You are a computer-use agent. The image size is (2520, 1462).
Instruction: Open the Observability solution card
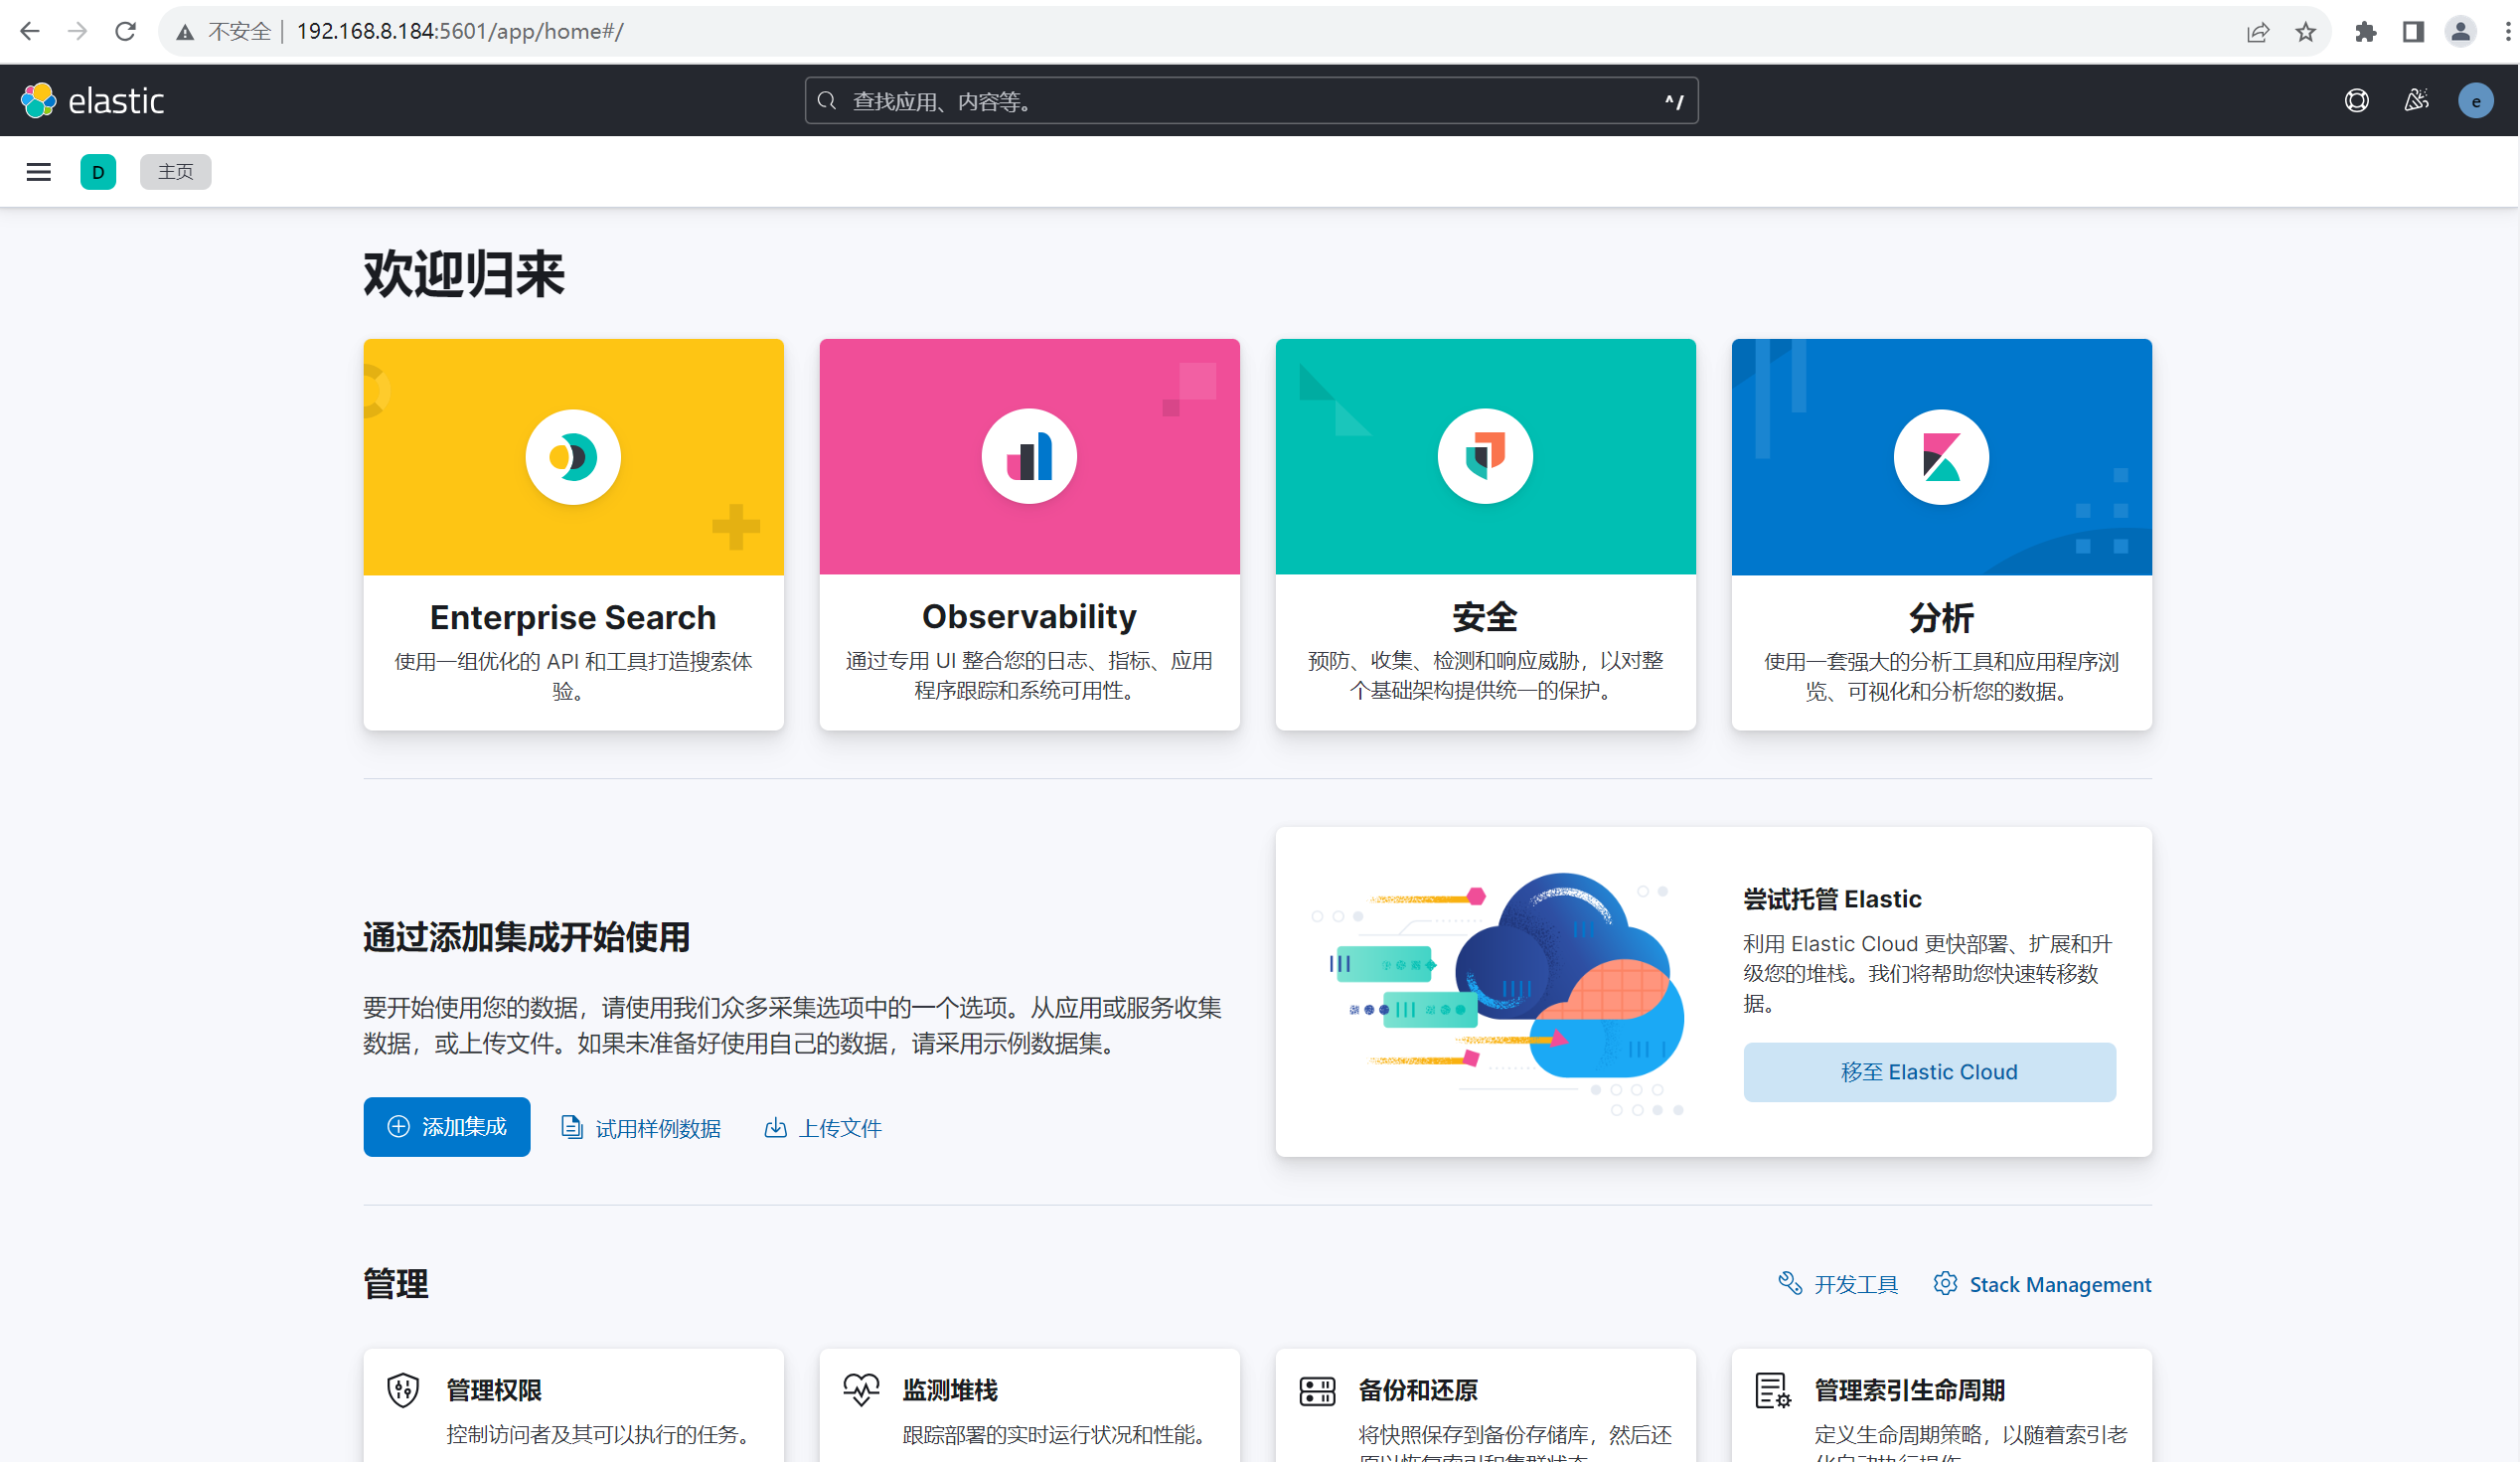1029,535
